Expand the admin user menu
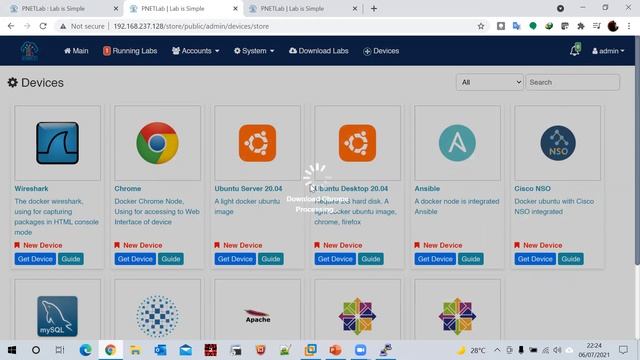The width and height of the screenshot is (640, 360). tap(608, 51)
